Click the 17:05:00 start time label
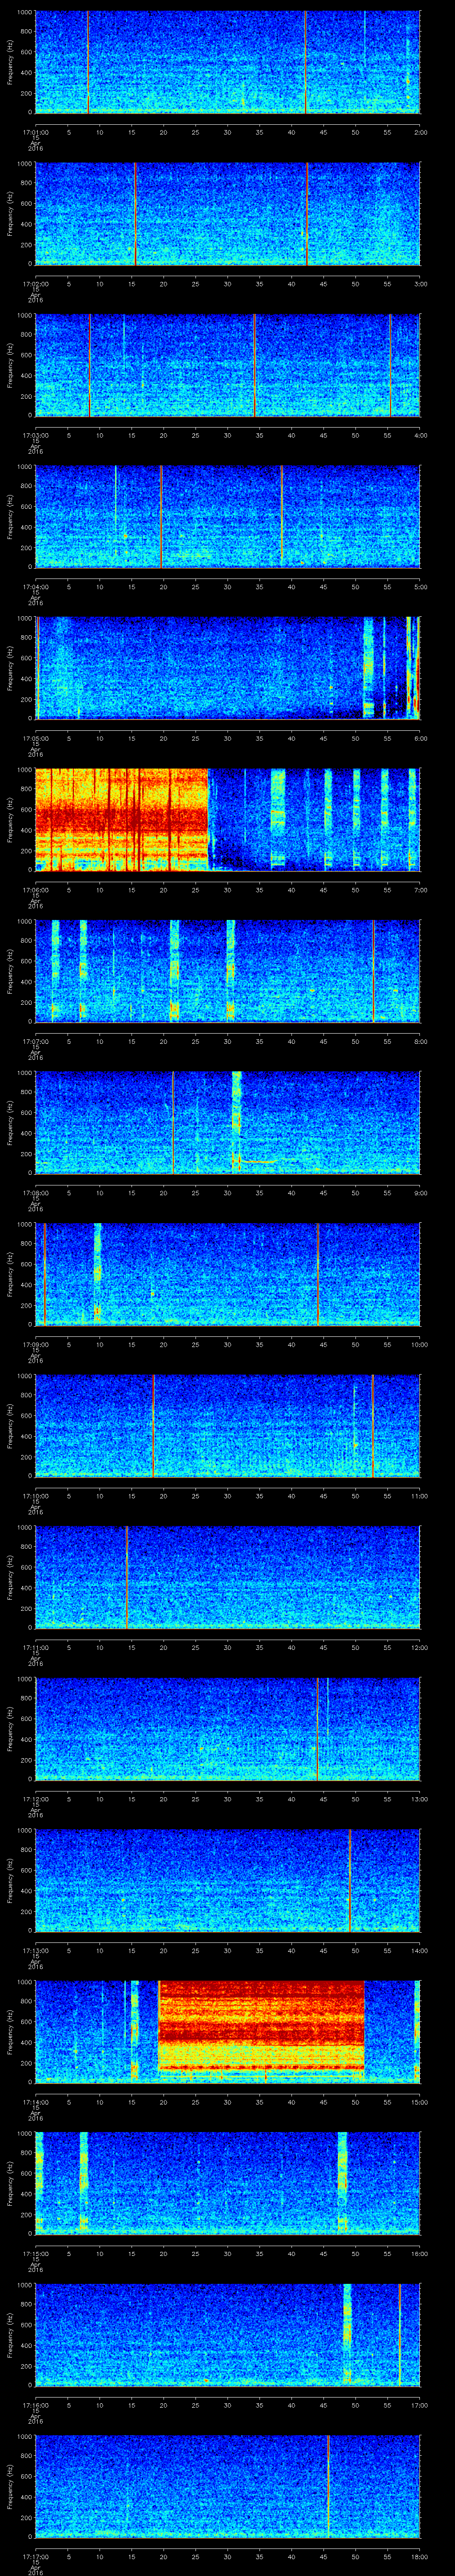This screenshot has height=2576, width=455. [x=35, y=738]
